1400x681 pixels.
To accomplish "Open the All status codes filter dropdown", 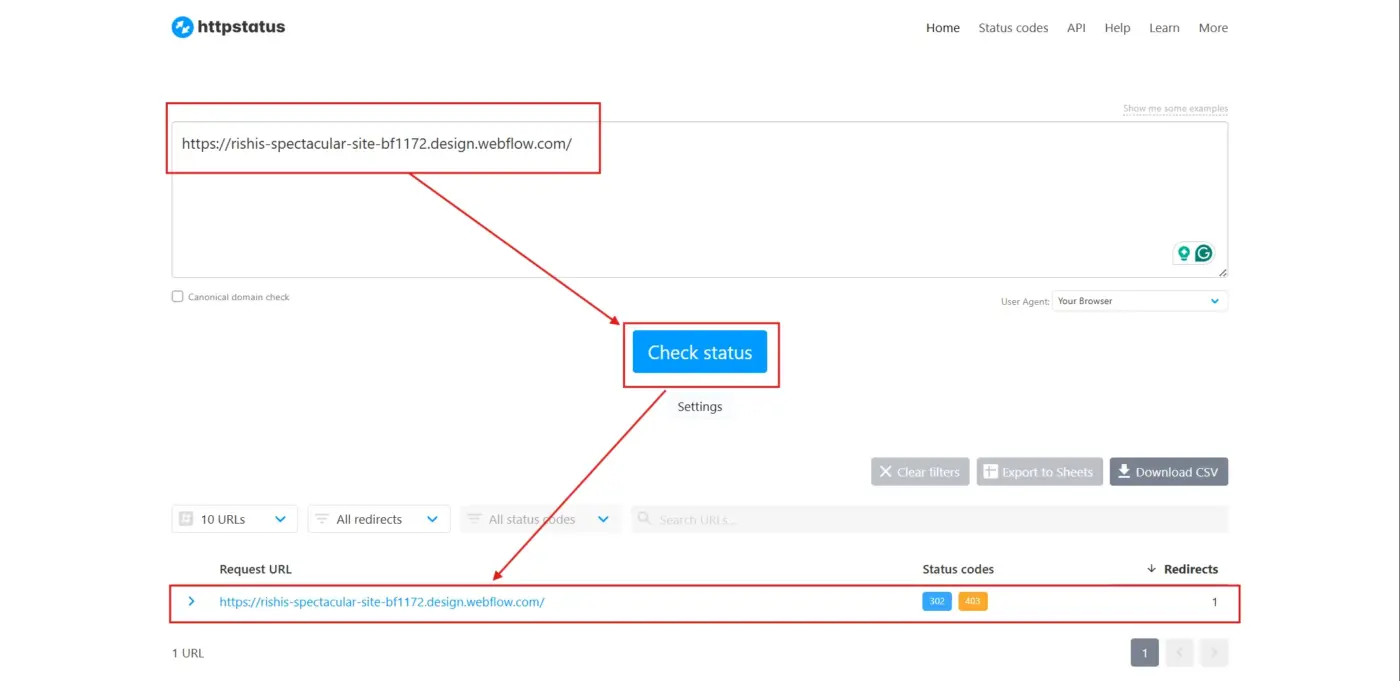I will coord(540,519).
